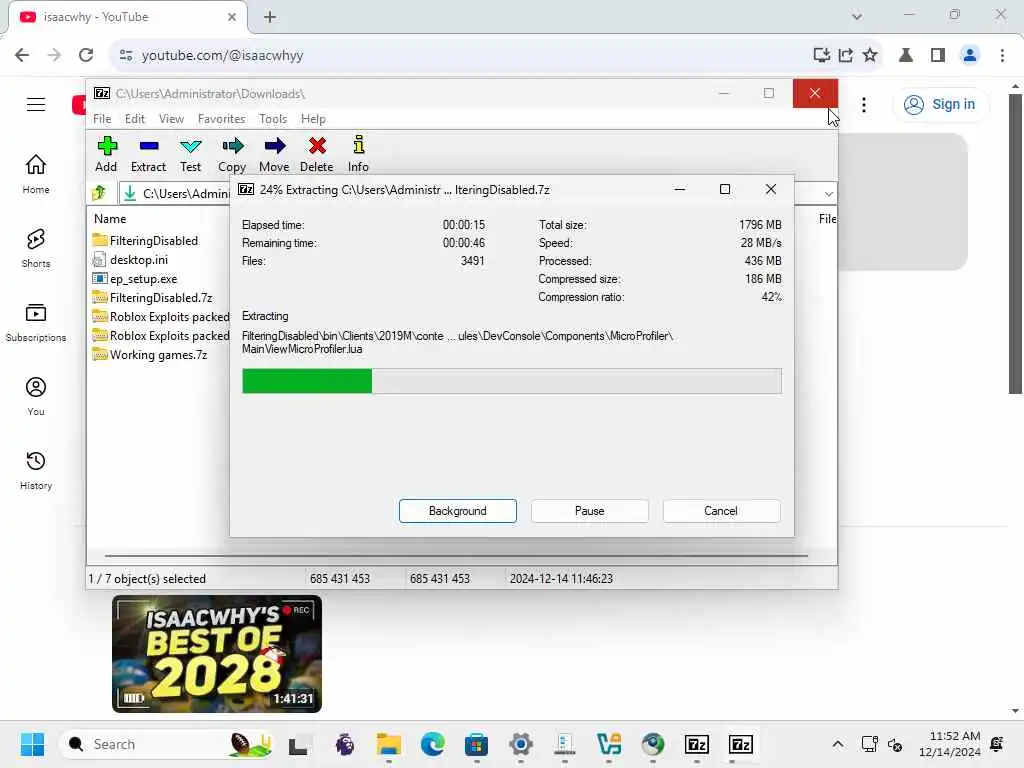Bookmark this page with star icon
Viewport: 1024px width, 768px height.
click(869, 55)
